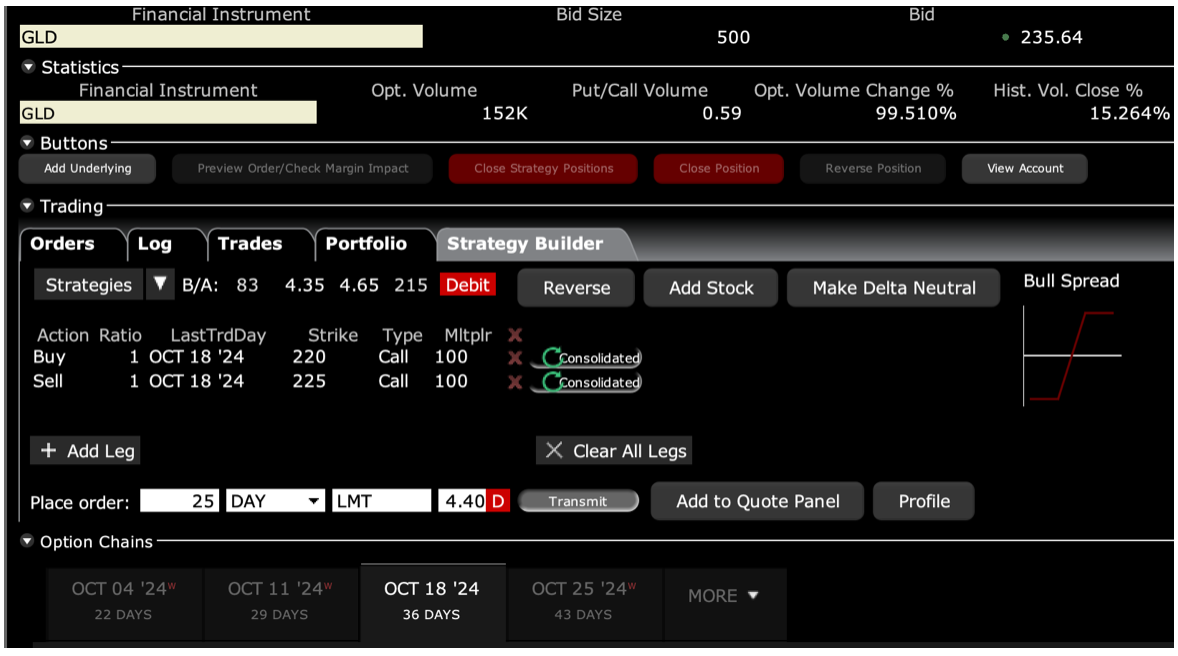Click the Sell action cell
Viewport: 1178px width, 656px height.
[48, 381]
